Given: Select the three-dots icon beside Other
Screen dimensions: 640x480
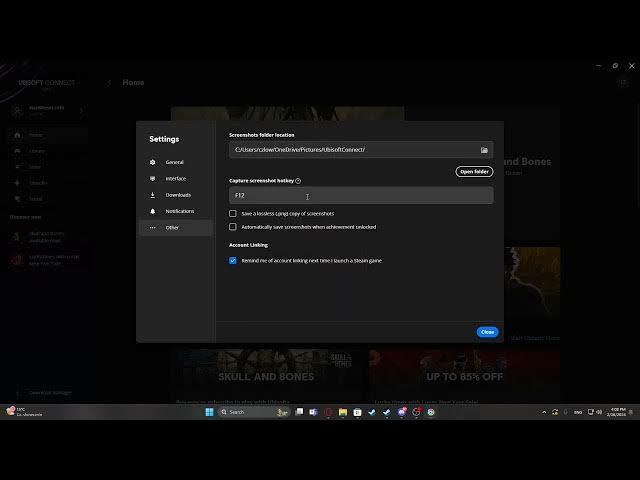Looking at the screenshot, I should [153, 228].
